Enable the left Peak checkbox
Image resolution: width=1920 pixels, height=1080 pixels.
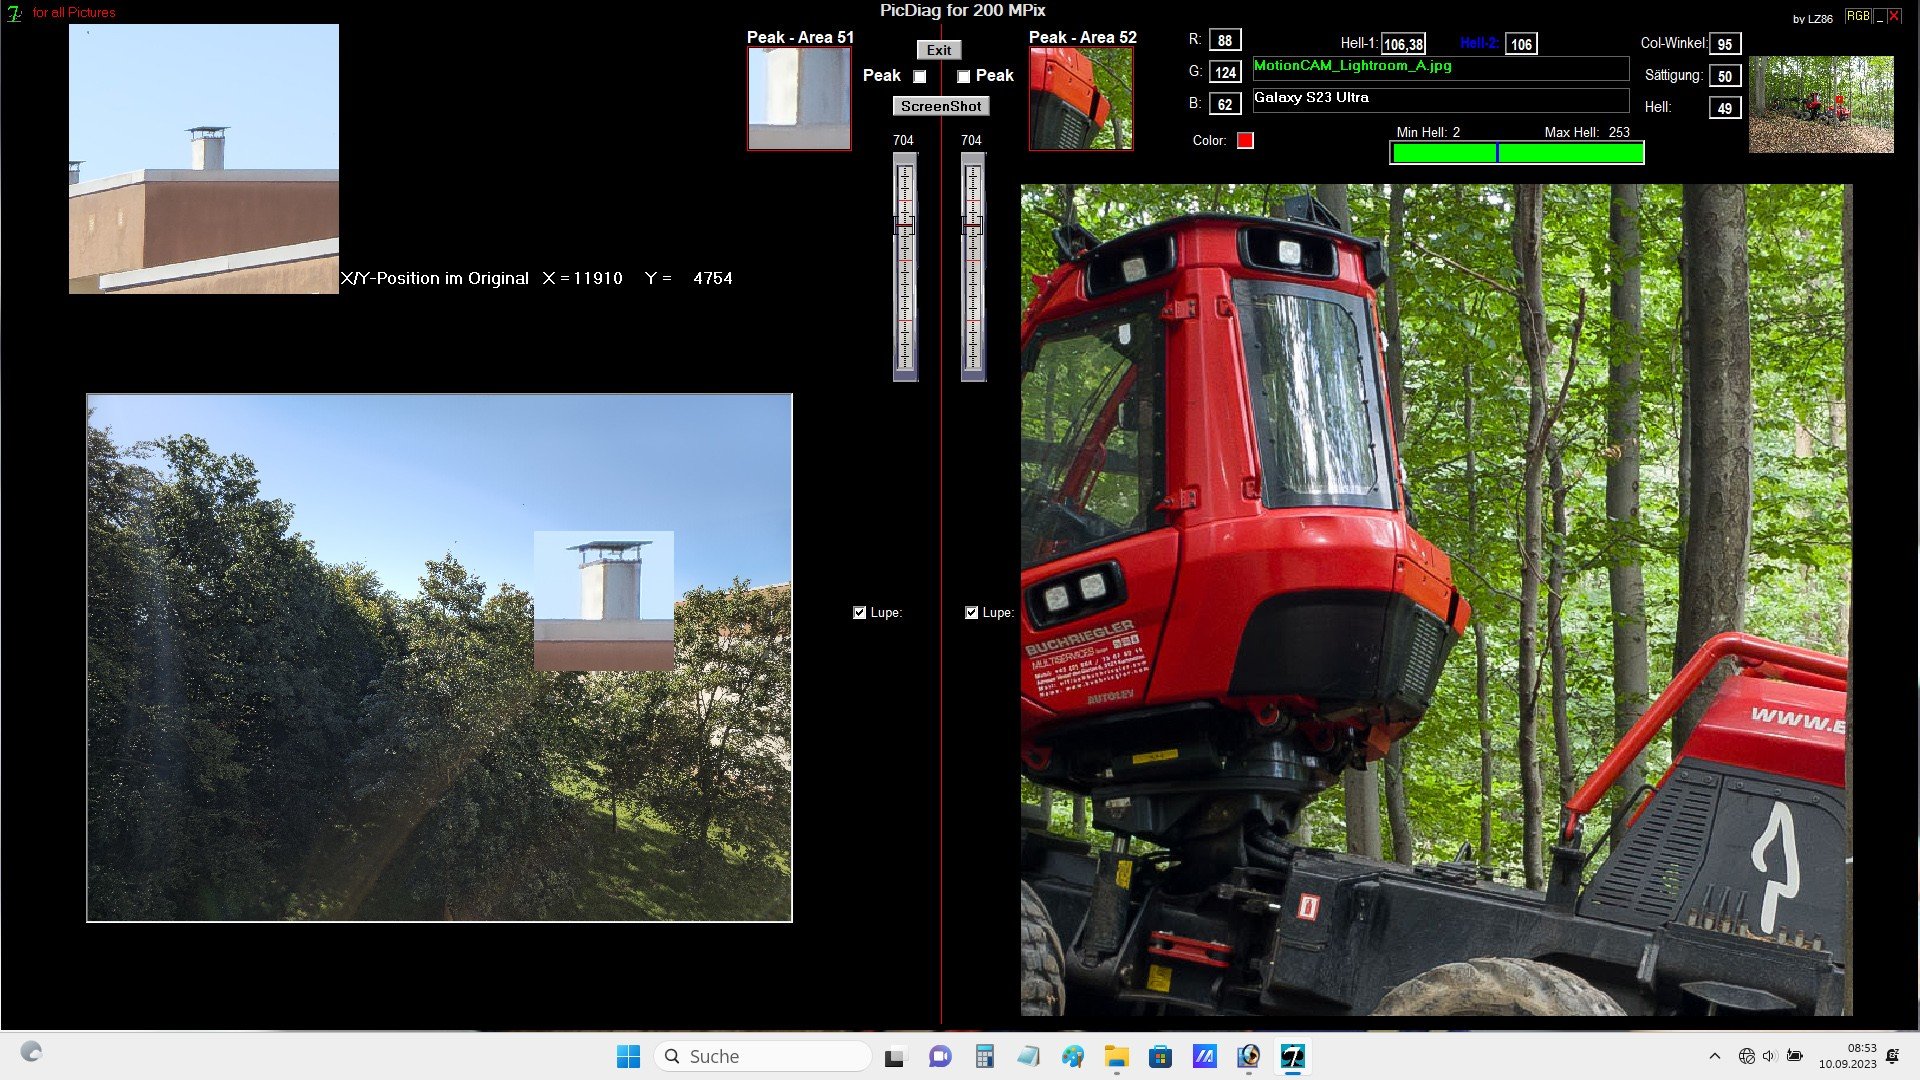pos(920,76)
